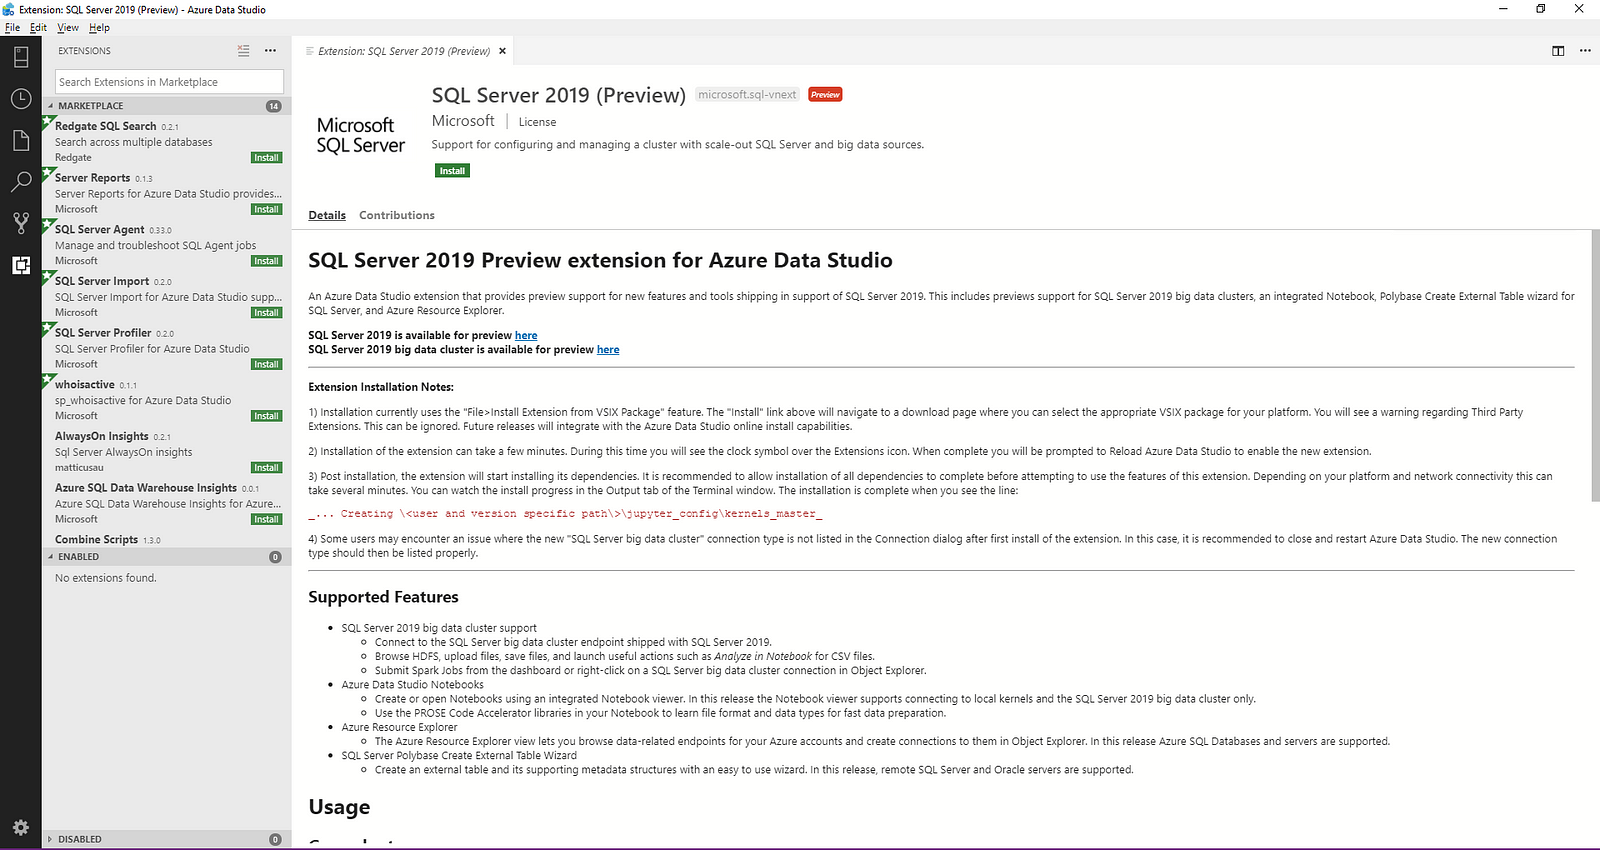Open big data cluster preview 'here' link
The width and height of the screenshot is (1600, 850).
click(608, 350)
